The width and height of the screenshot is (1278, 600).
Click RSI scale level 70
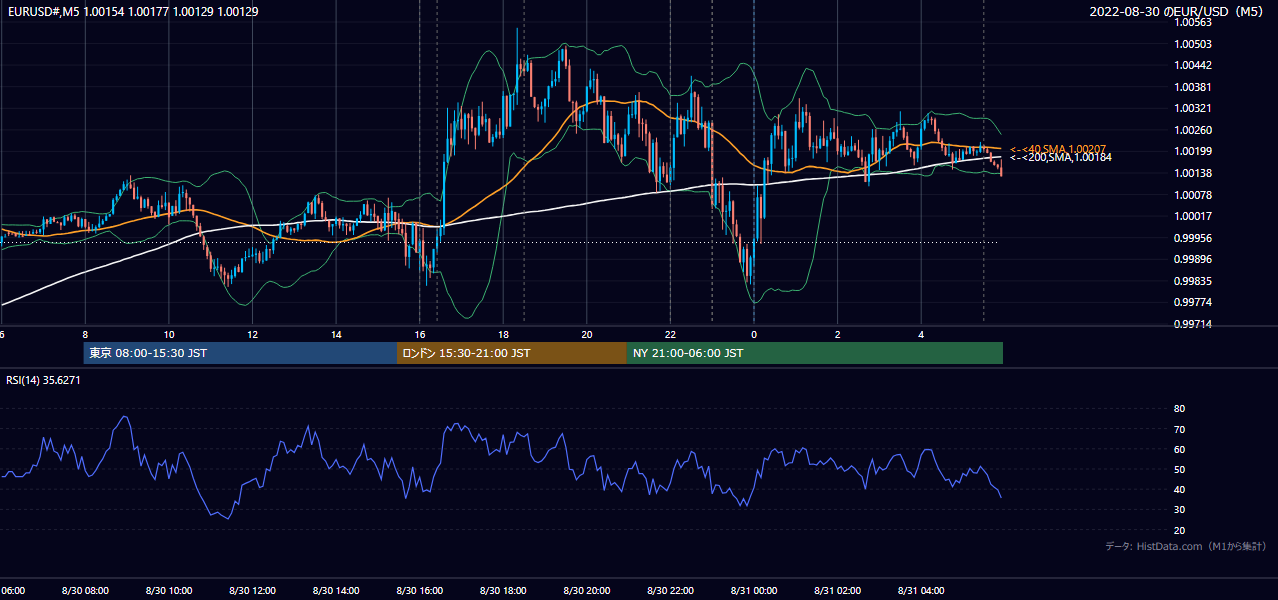(x=1179, y=430)
